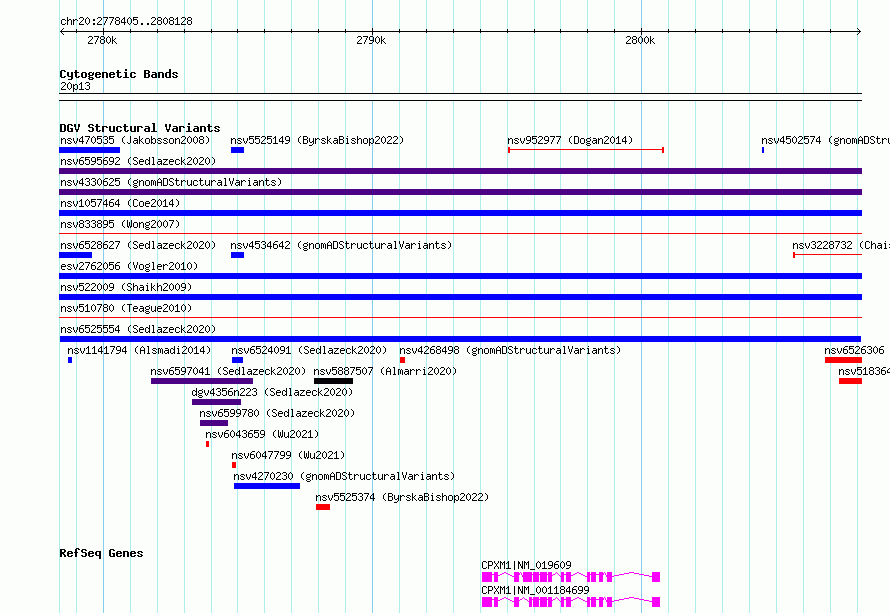Open the nsv518364 variant label
The width and height of the screenshot is (890, 613).
(x=864, y=371)
